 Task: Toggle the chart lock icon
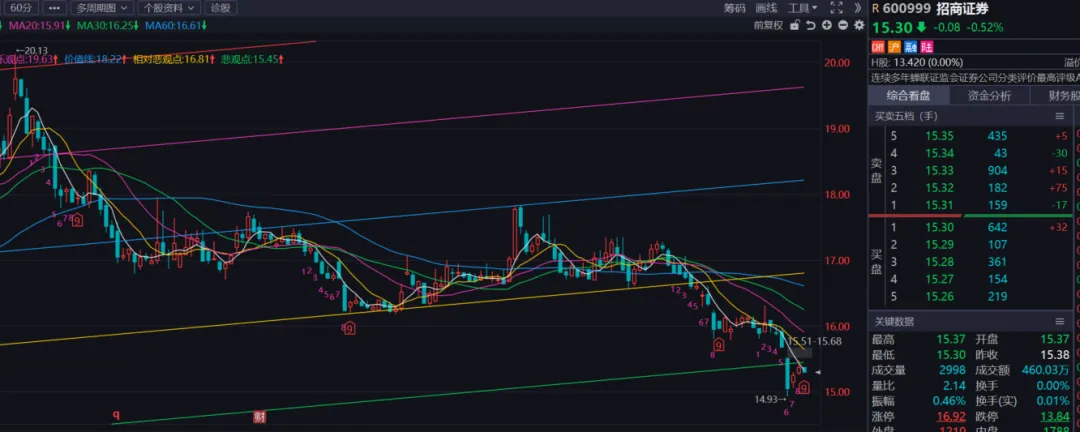[x=795, y=25]
